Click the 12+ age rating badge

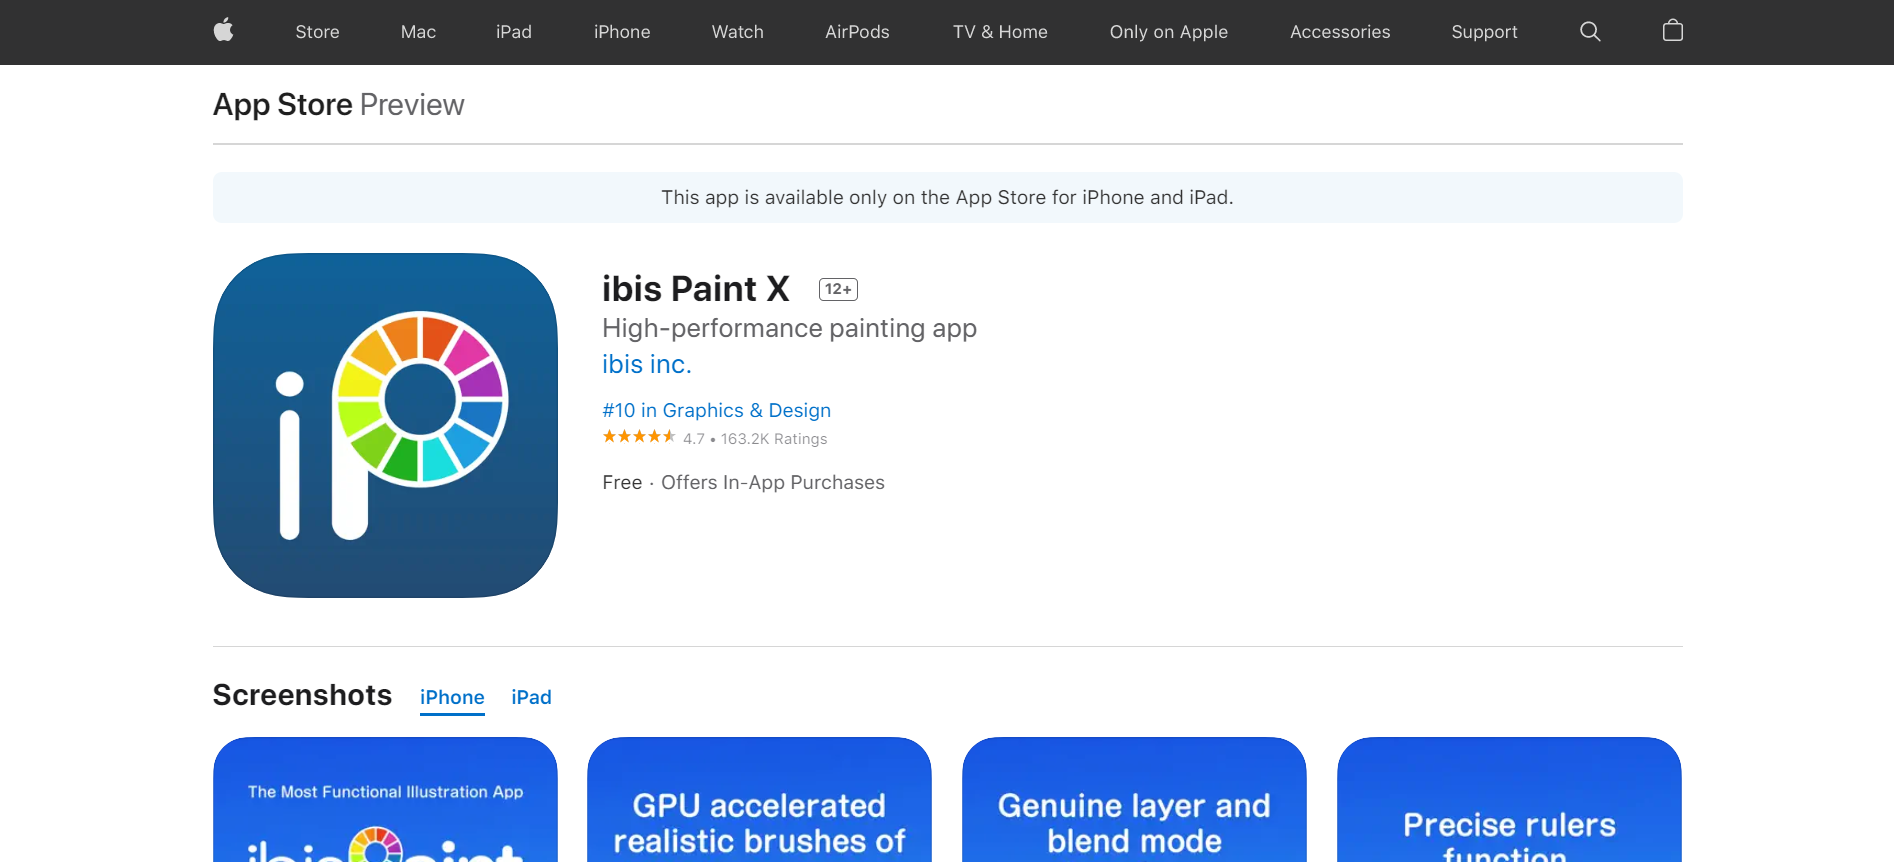tap(838, 289)
